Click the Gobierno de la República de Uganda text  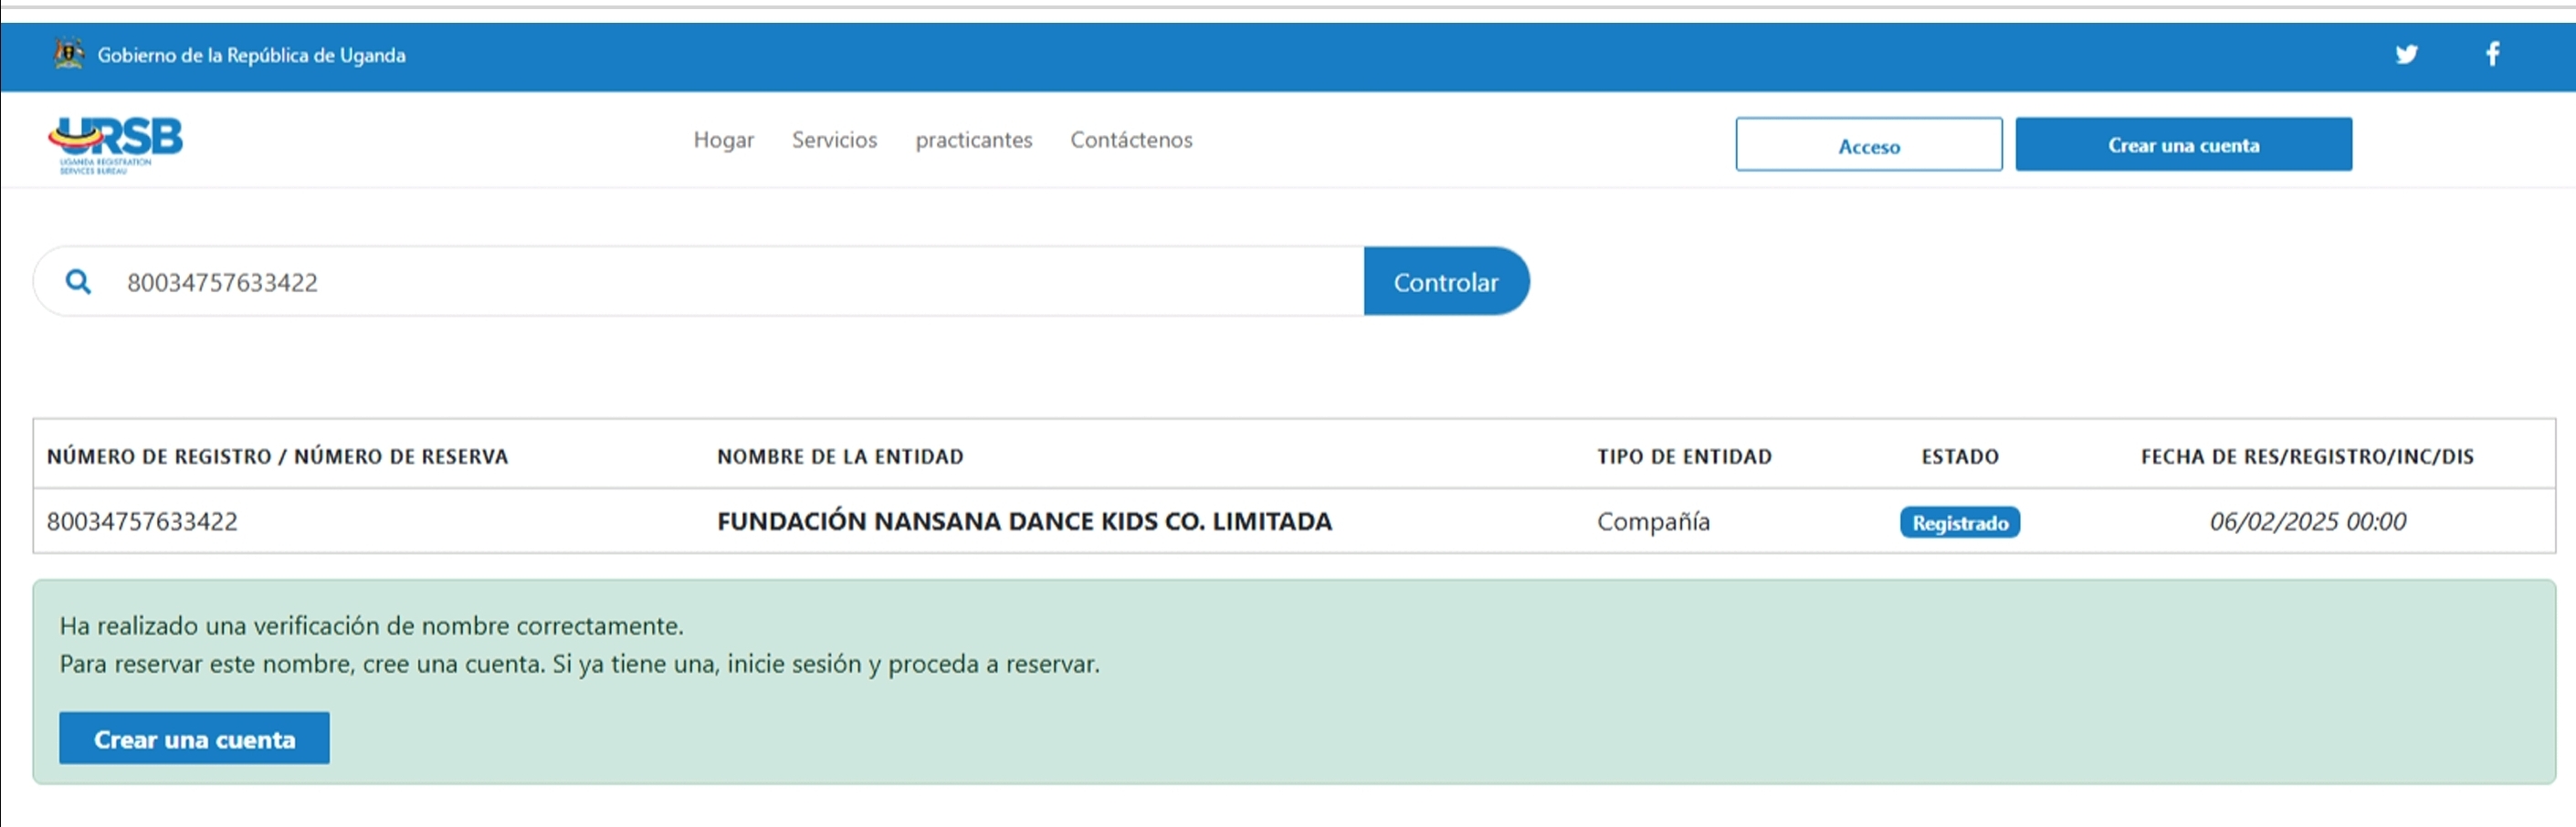(251, 55)
